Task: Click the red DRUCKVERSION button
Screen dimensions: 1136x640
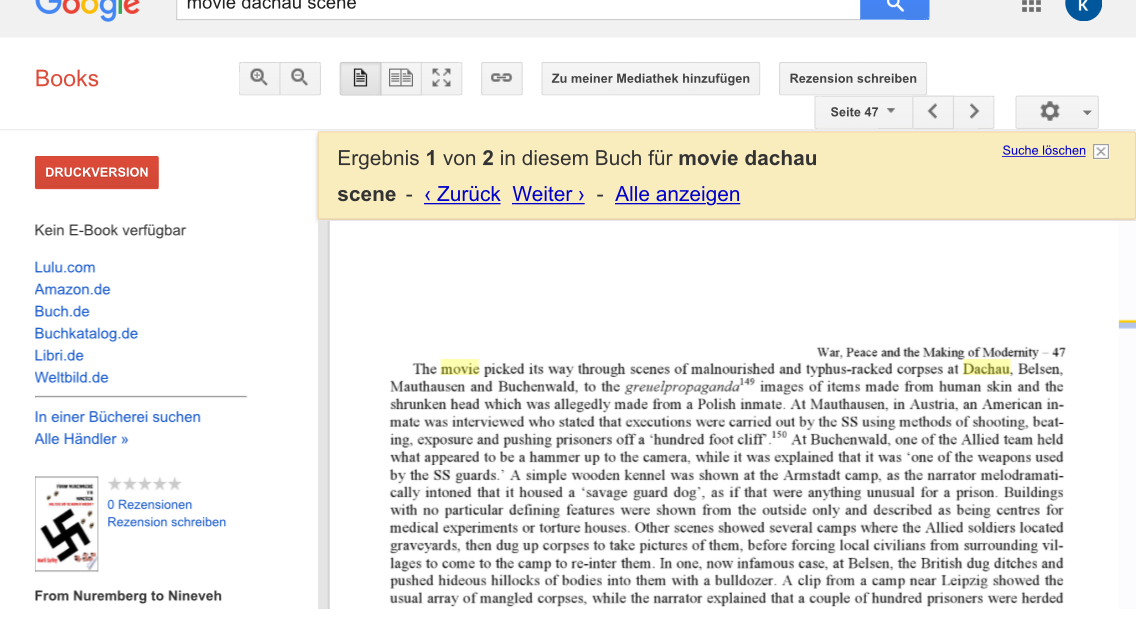Action: click(96, 172)
